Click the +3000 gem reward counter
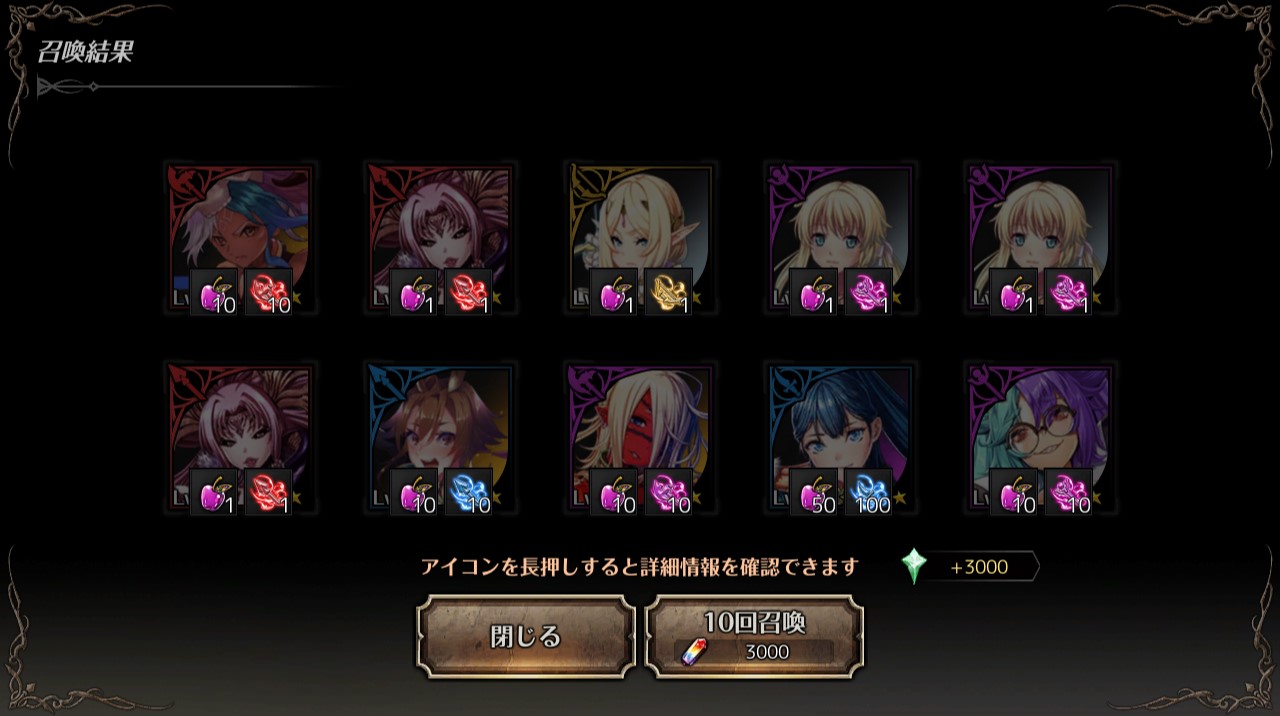The image size is (1280, 716). (979, 567)
